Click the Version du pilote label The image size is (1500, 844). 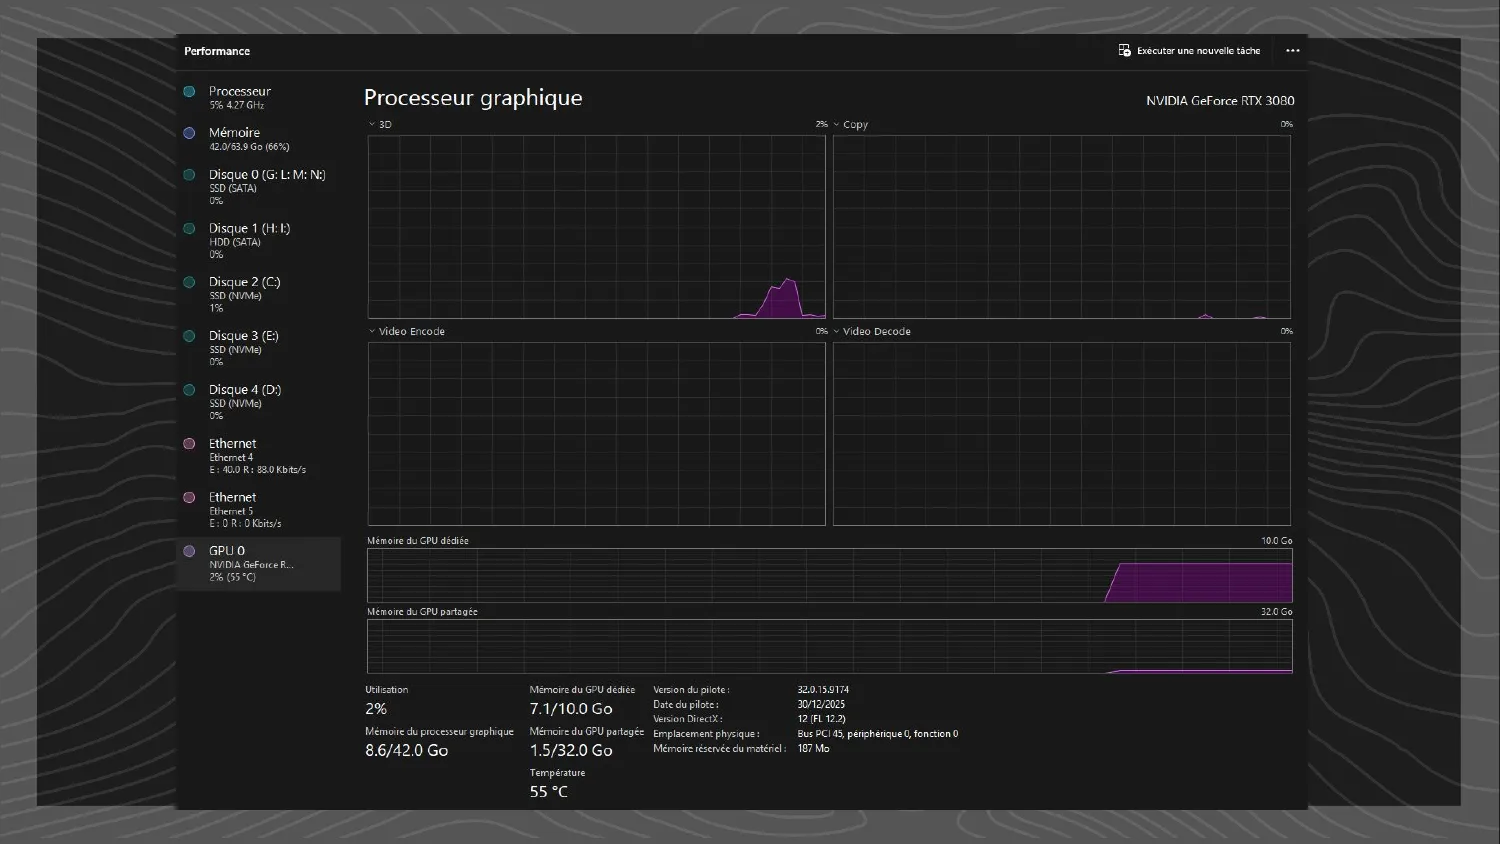691,690
